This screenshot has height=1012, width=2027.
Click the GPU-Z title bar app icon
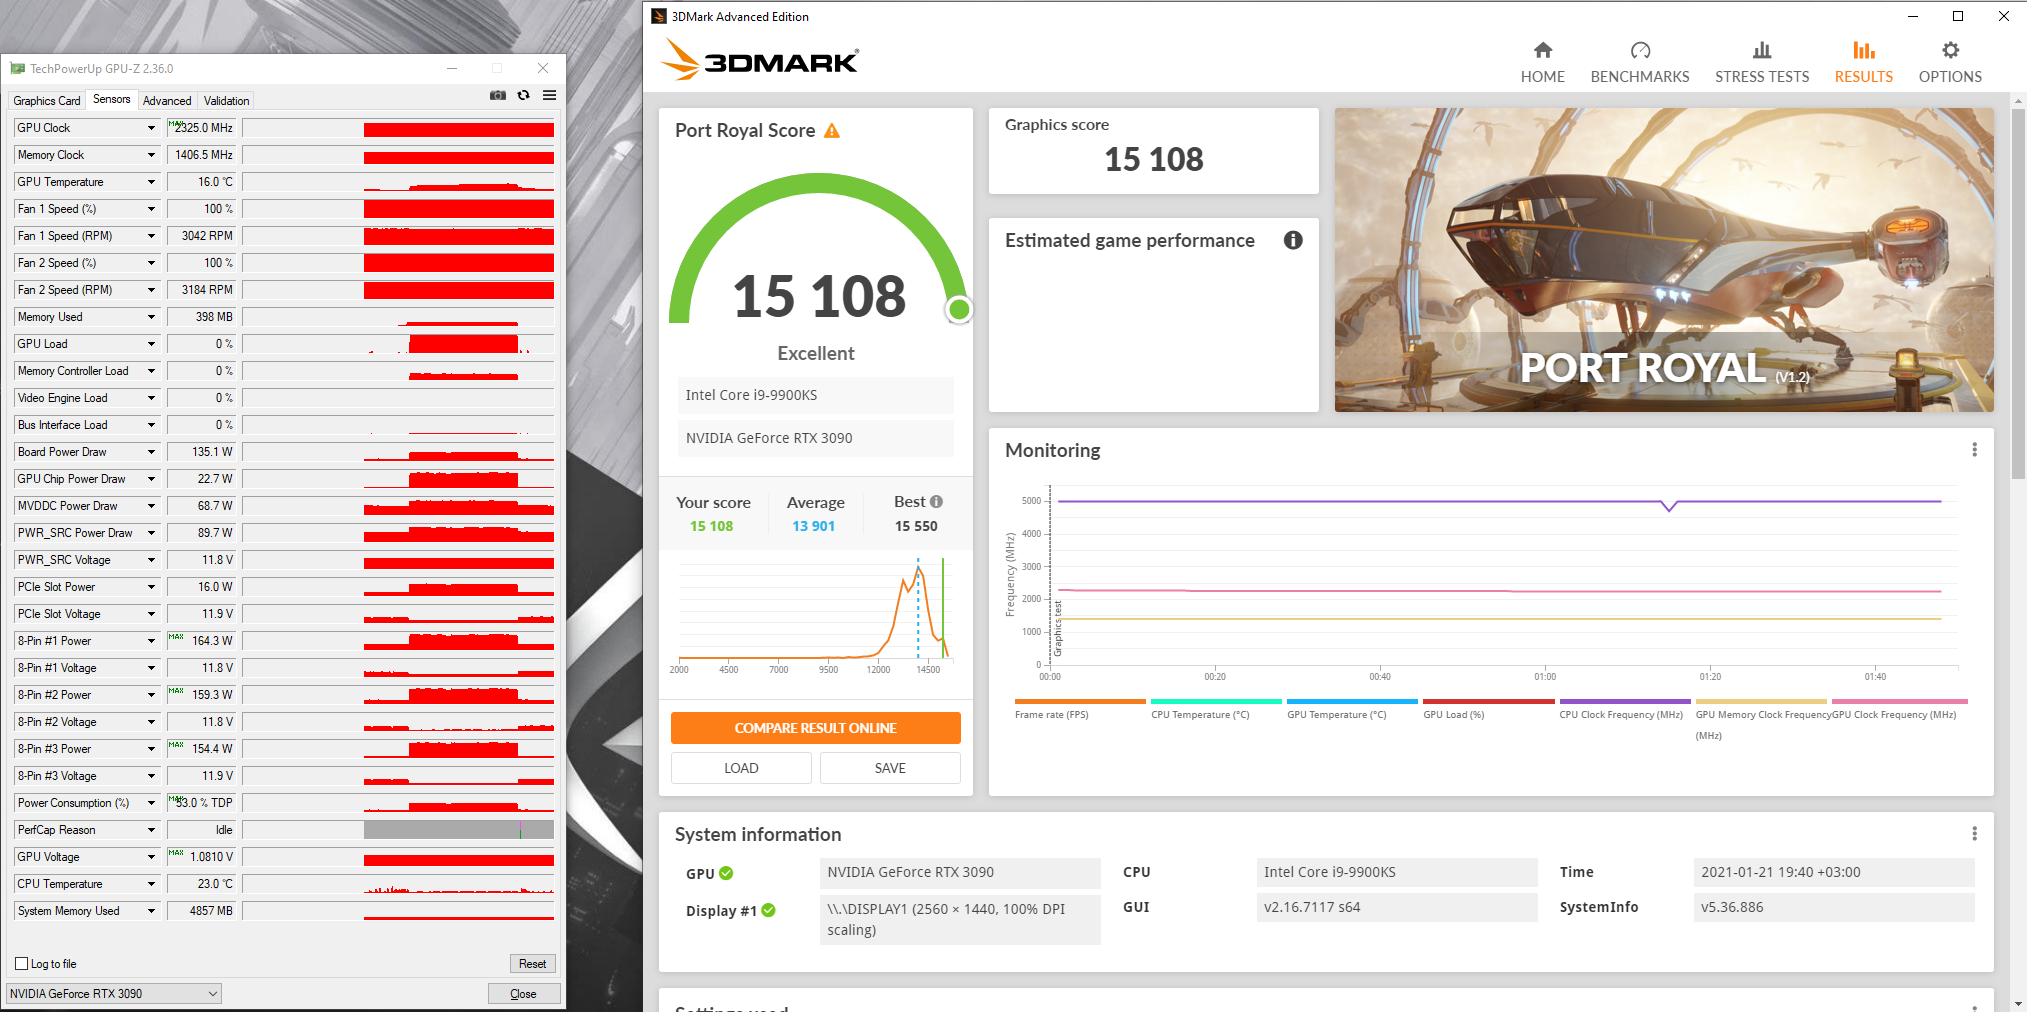(17, 69)
